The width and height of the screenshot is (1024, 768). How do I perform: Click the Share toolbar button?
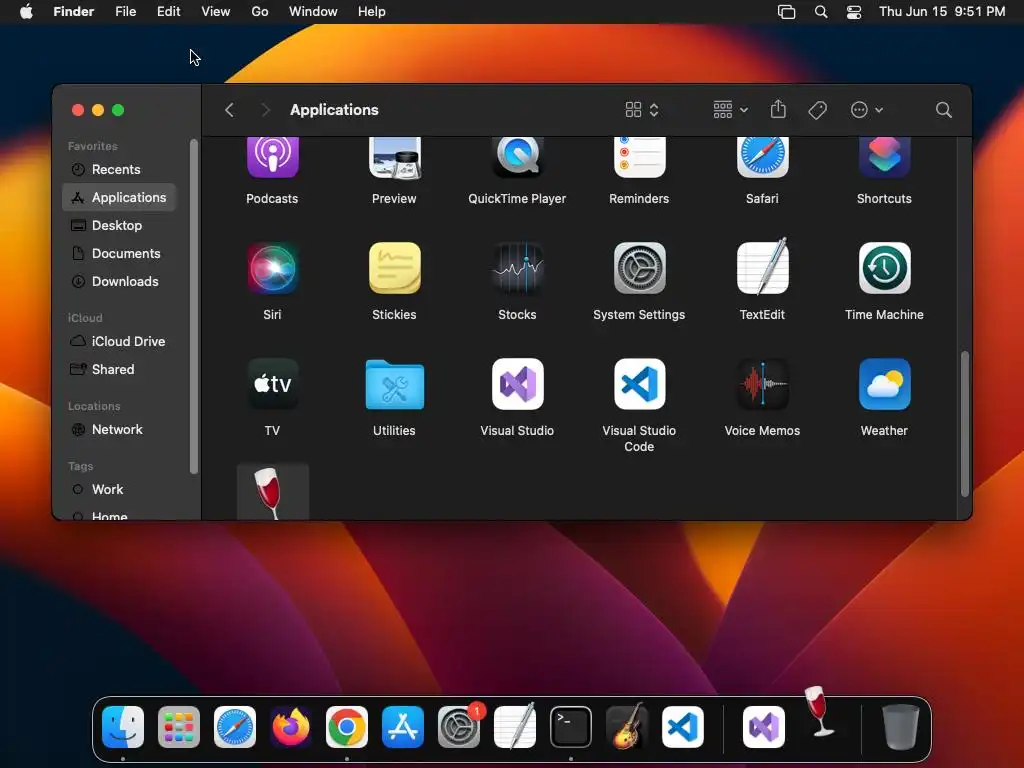pyautogui.click(x=778, y=109)
